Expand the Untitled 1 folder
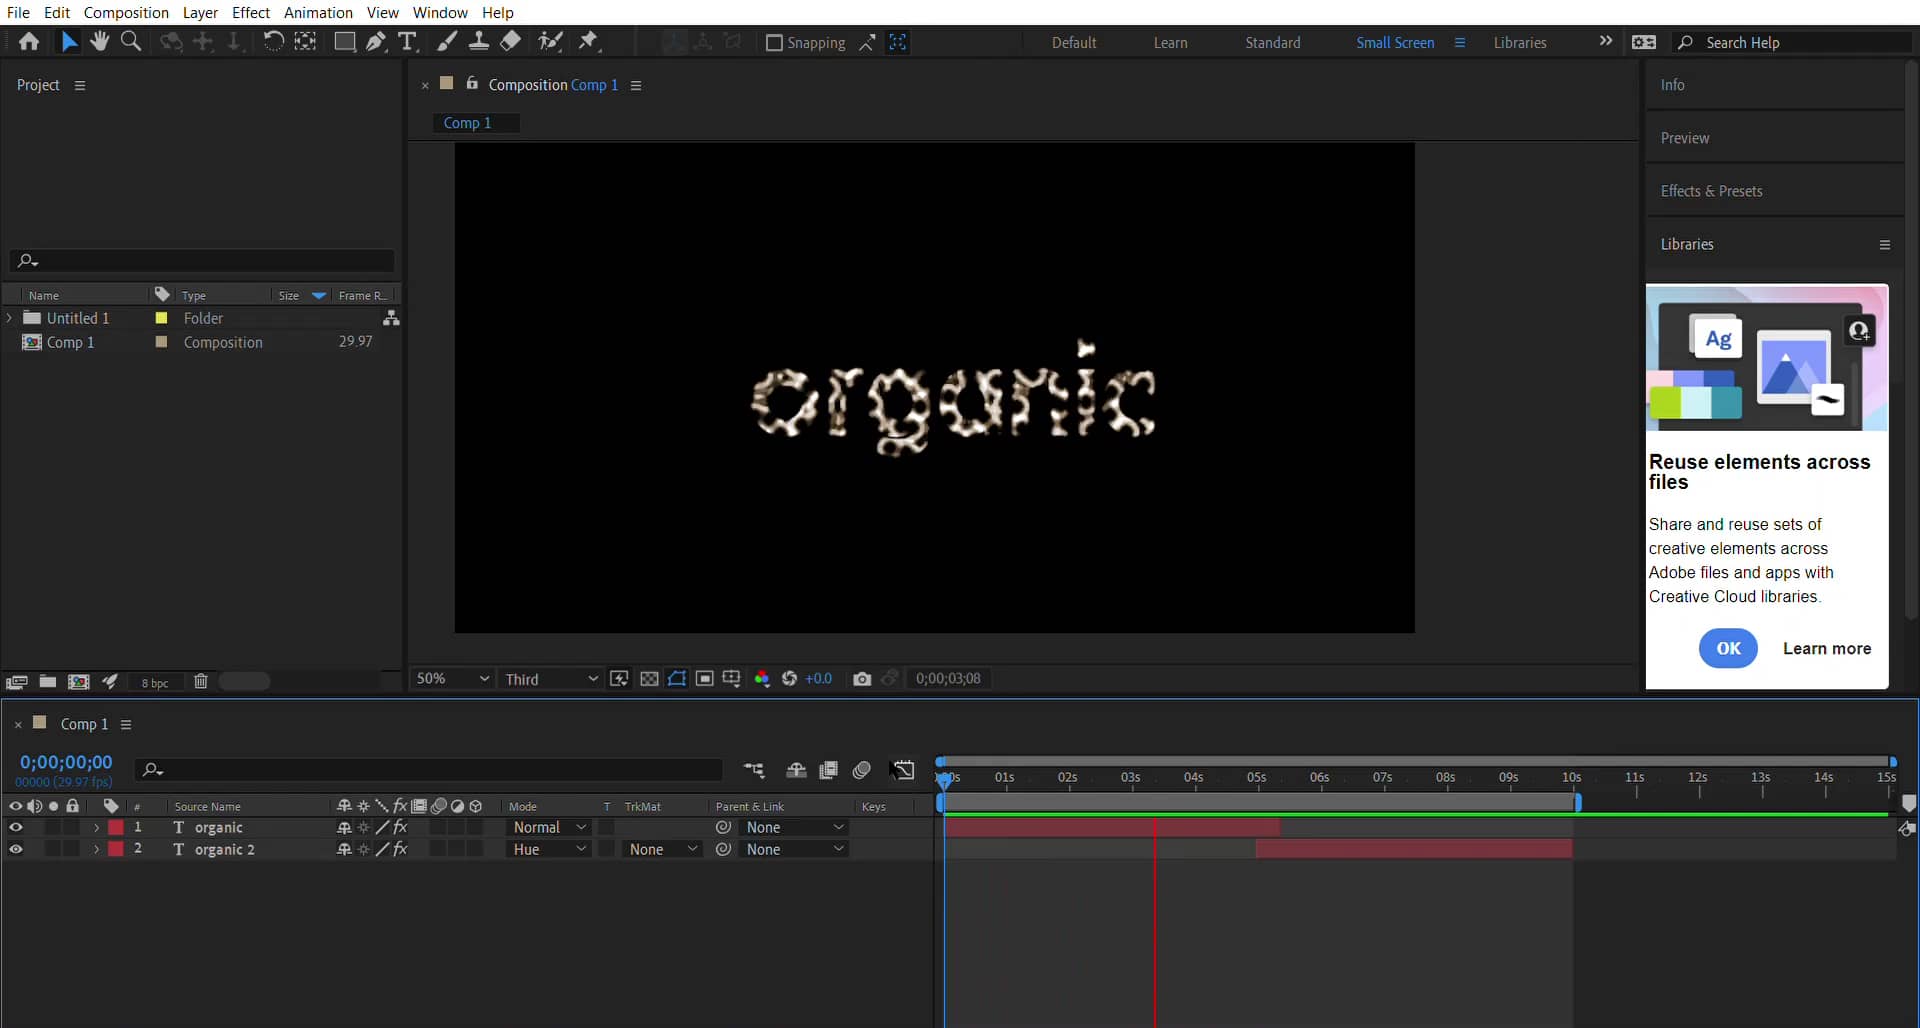Screen dimensions: 1920x1028 click(10, 318)
